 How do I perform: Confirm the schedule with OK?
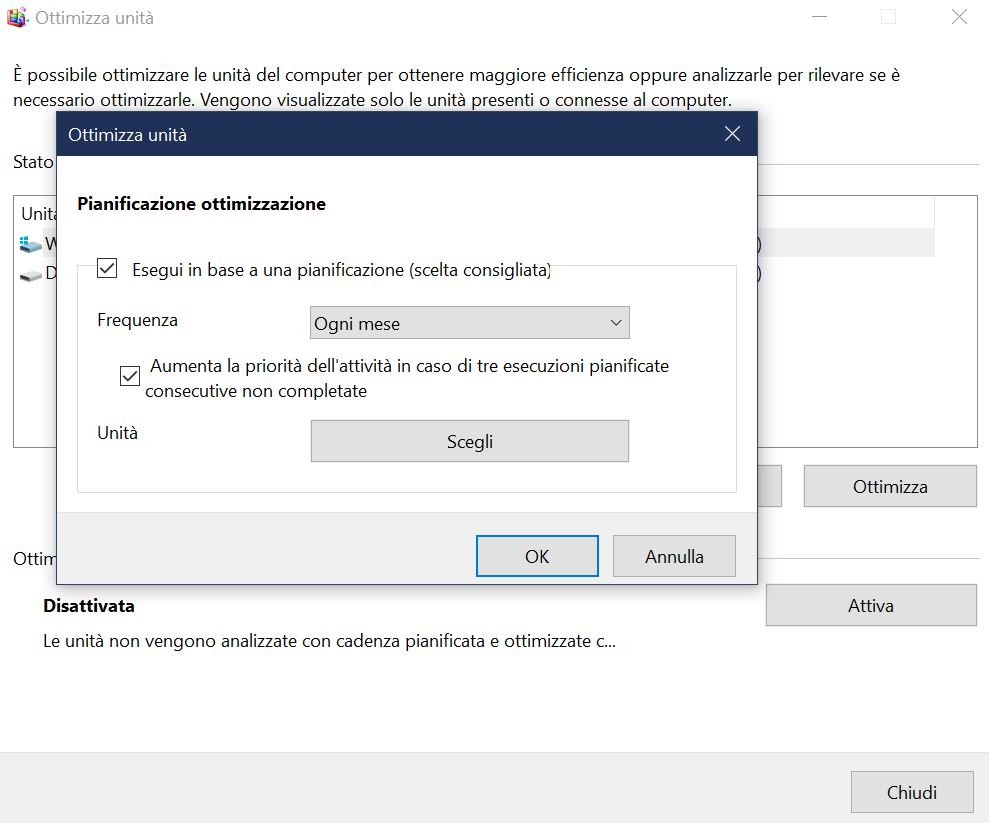point(537,556)
